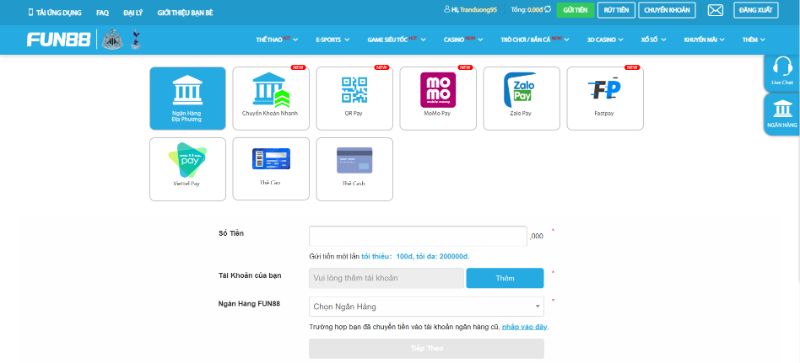
Task: Click the FUN88 logo
Action: (x=59, y=39)
